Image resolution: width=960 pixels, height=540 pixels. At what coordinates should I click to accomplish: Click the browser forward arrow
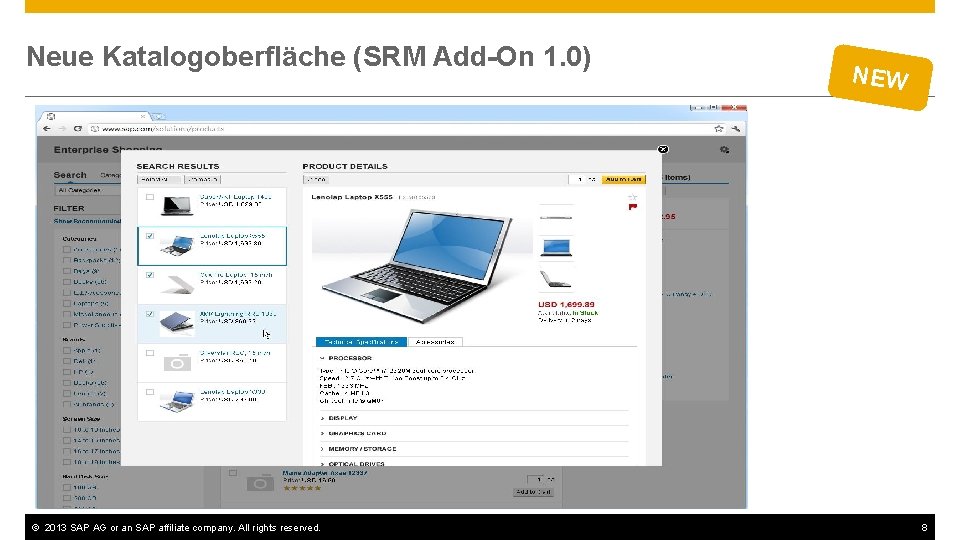click(x=62, y=129)
